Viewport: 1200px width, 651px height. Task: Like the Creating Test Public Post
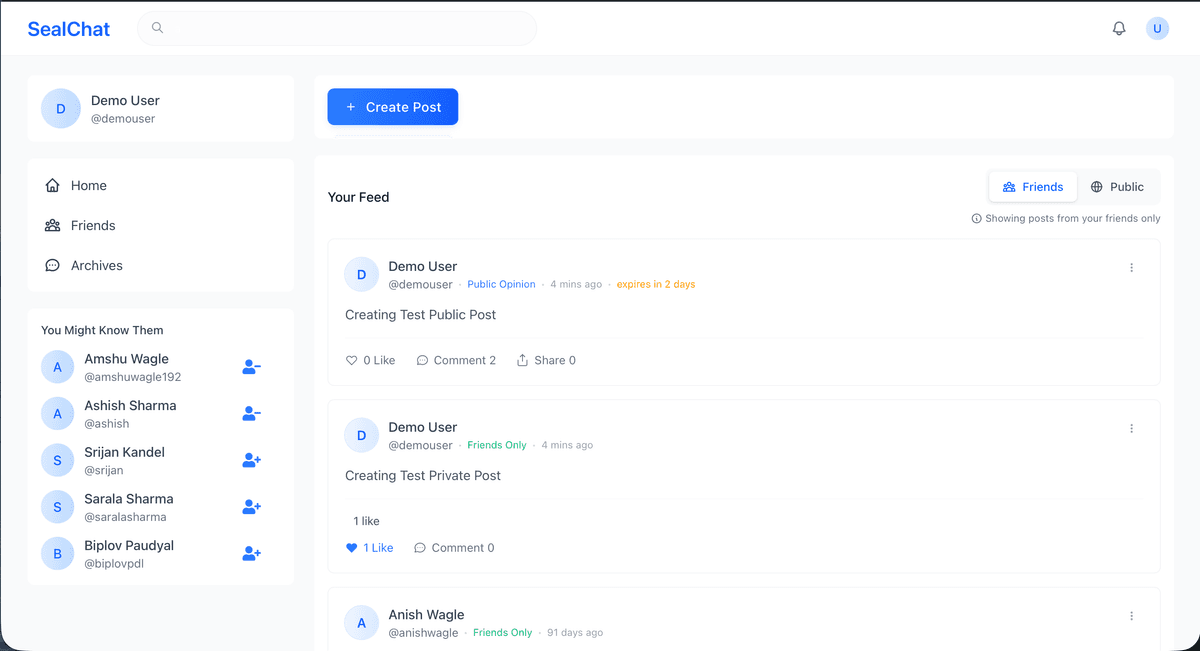tap(370, 360)
